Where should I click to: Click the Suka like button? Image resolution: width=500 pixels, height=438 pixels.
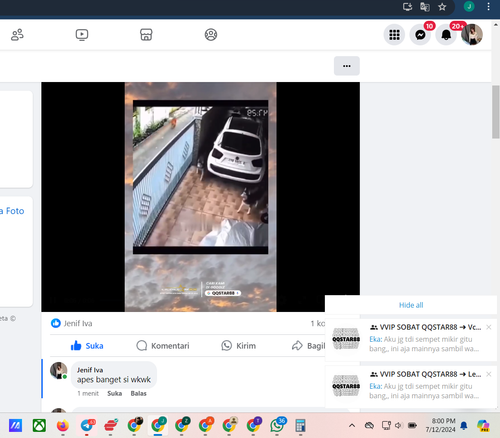tap(87, 346)
